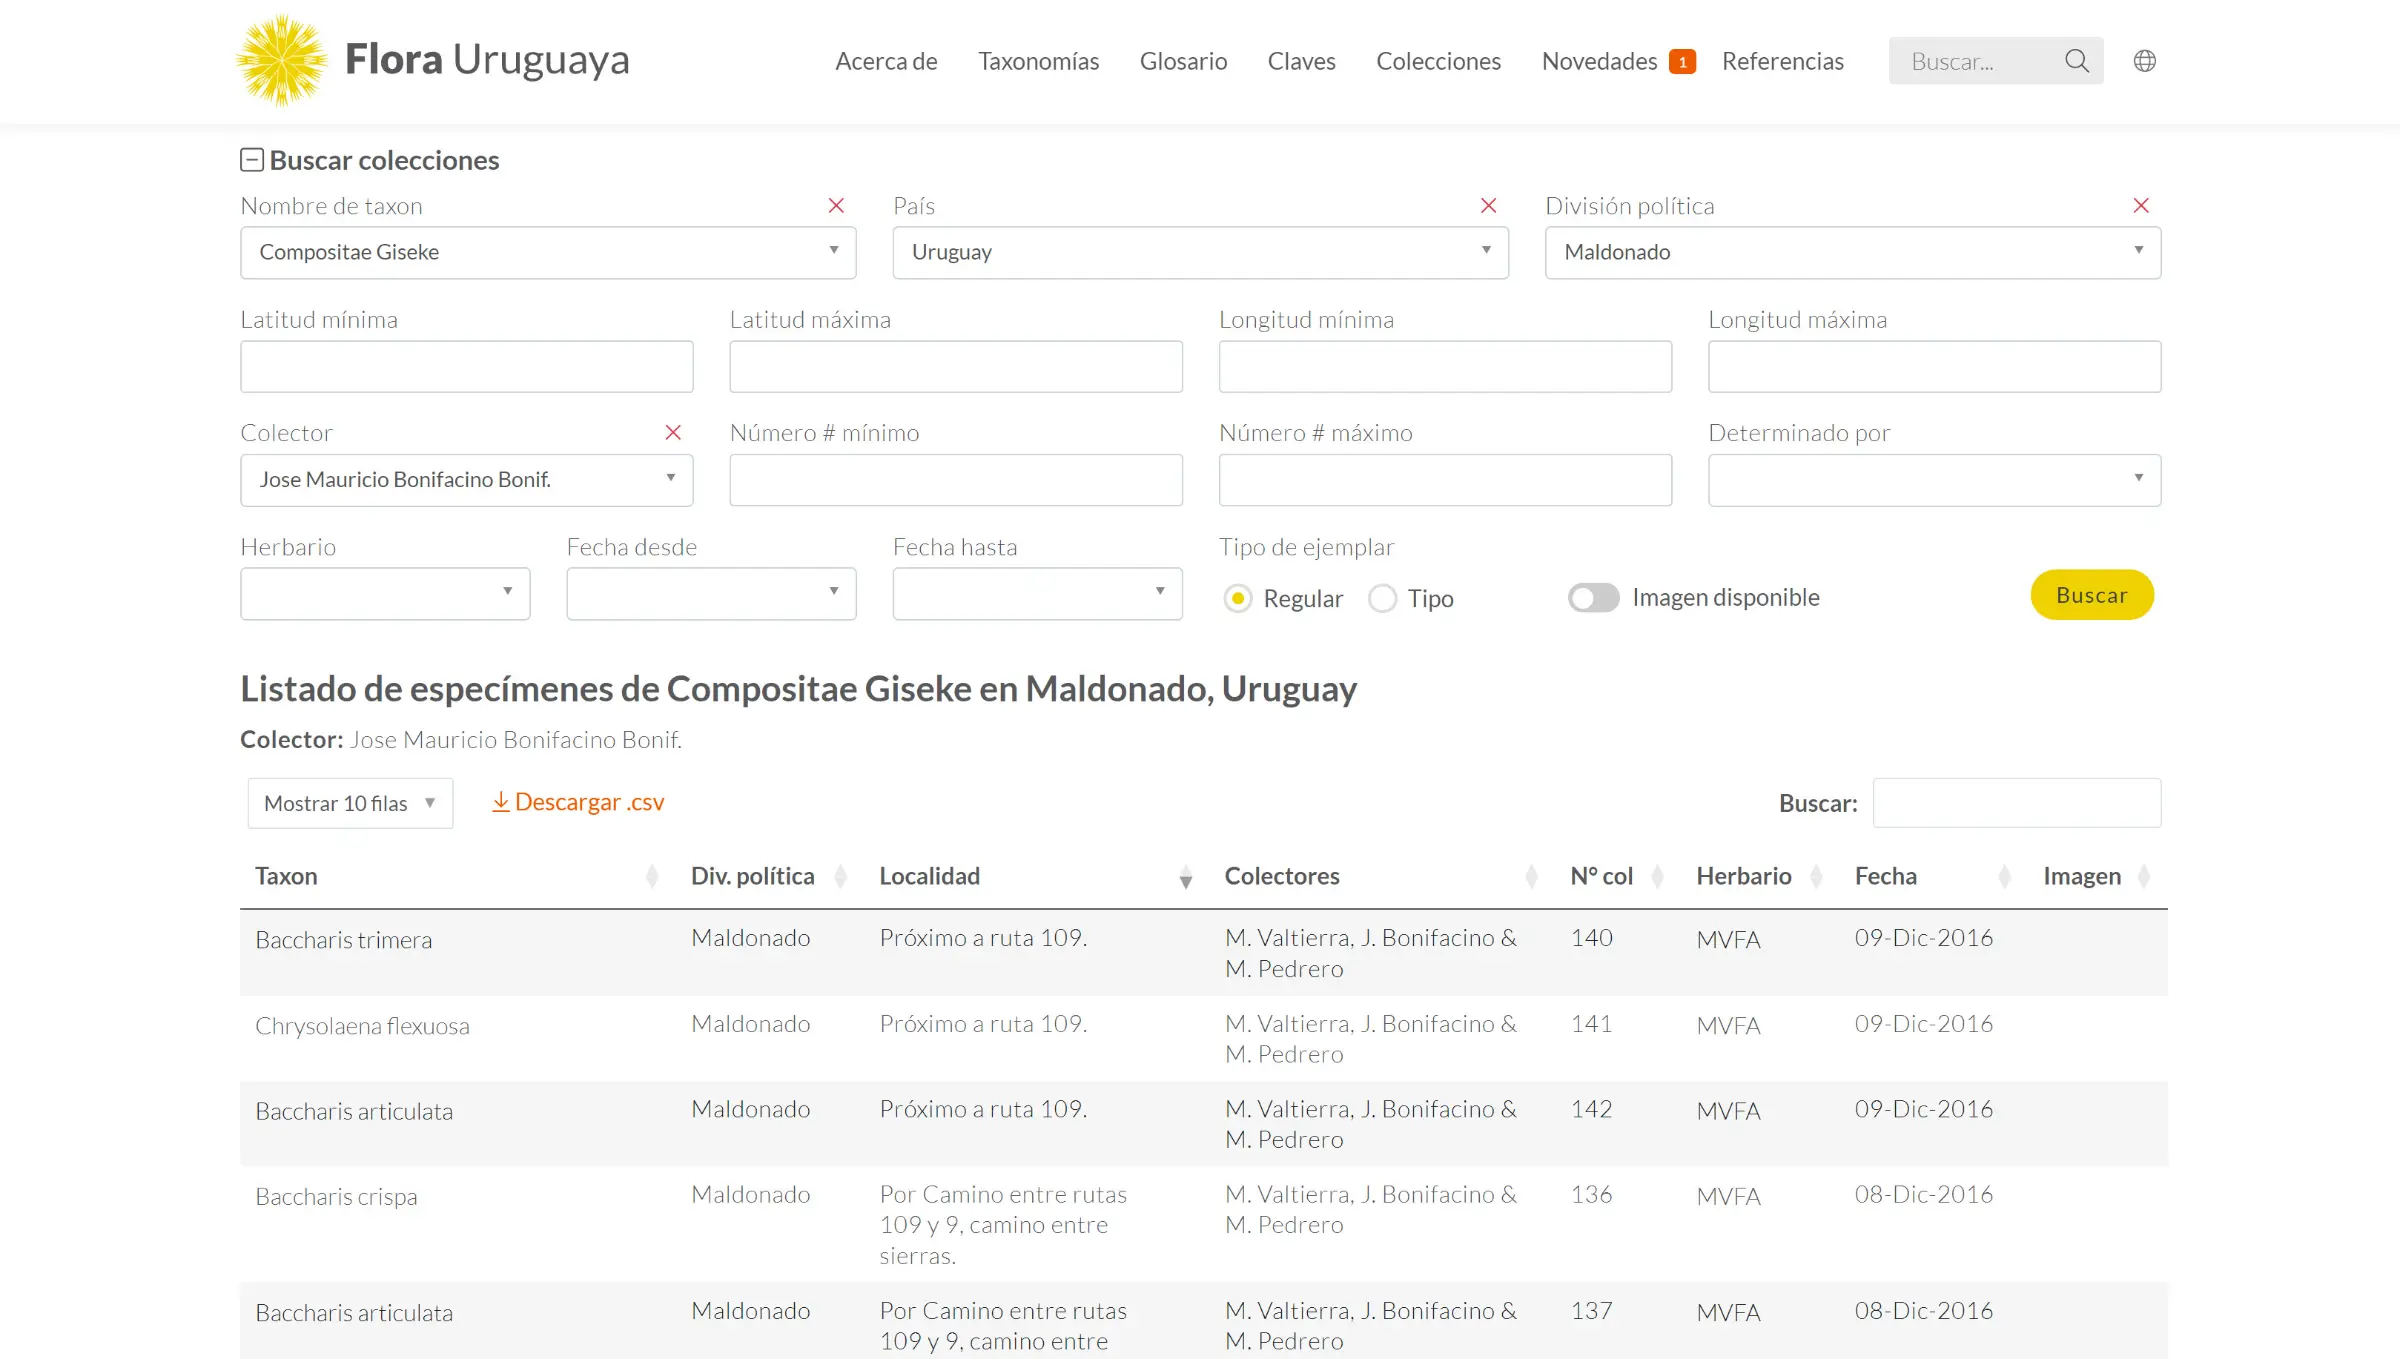Viewport: 2400px width, 1359px height.
Task: Go to the Novedades menu item
Action: pos(1599,61)
